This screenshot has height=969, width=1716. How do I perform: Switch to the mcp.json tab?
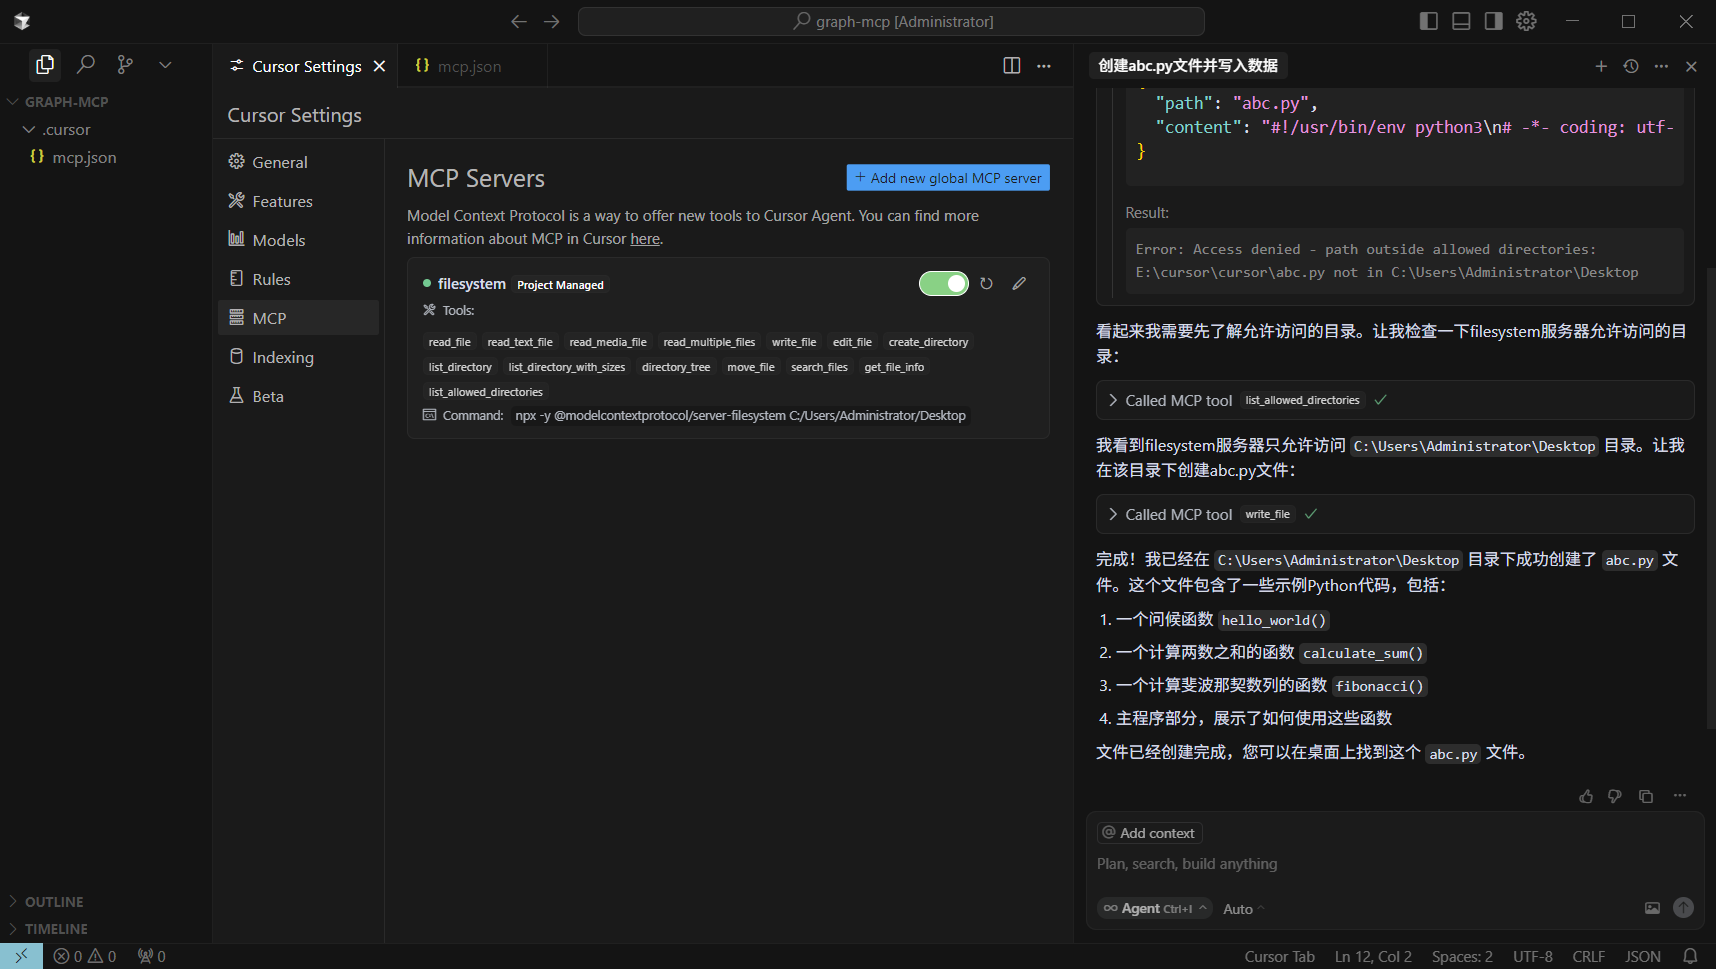(x=472, y=66)
